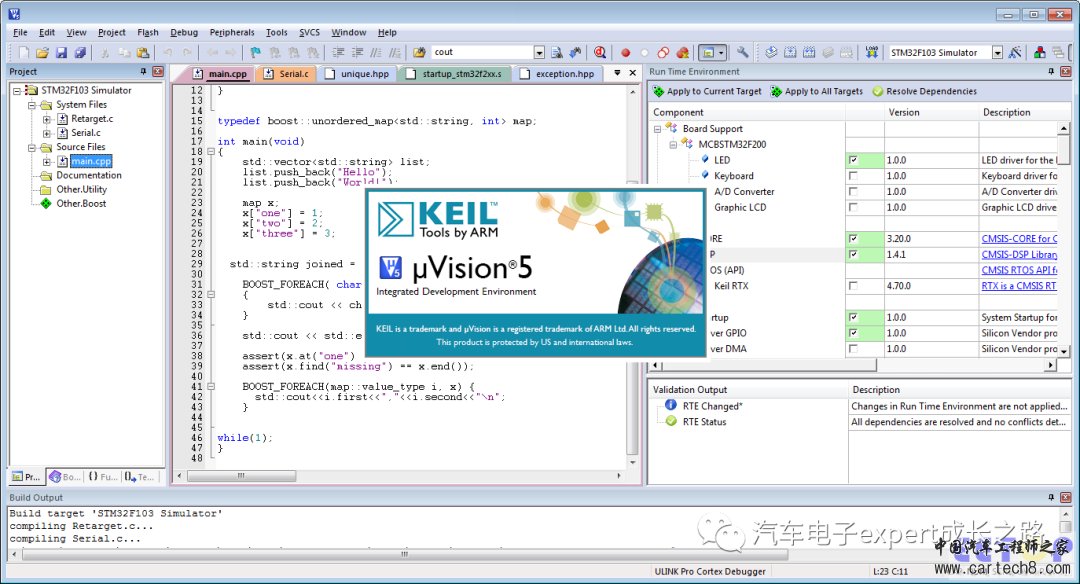Viewport: 1080px width, 584px height.
Task: Open Options for Target magic wand icon
Action: 1015,52
